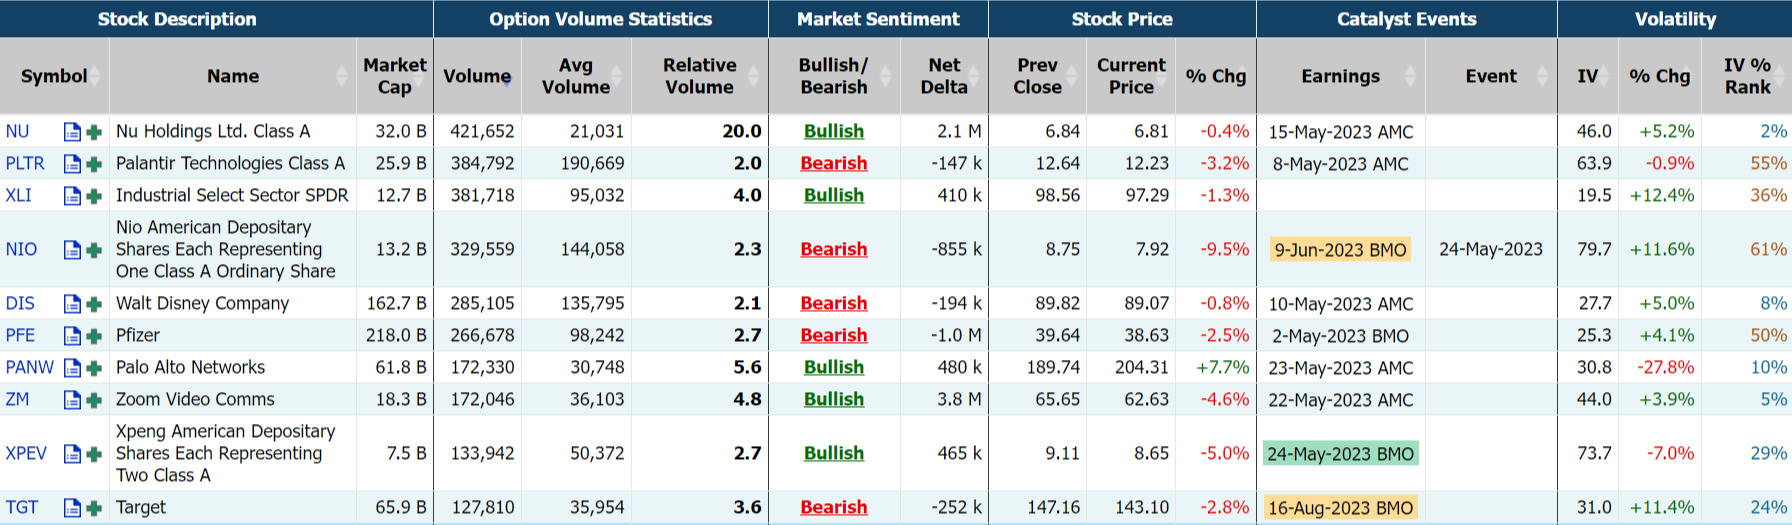Open the Bullish link for Nu Holdings
Screen dimensions: 1792x525
833,131
